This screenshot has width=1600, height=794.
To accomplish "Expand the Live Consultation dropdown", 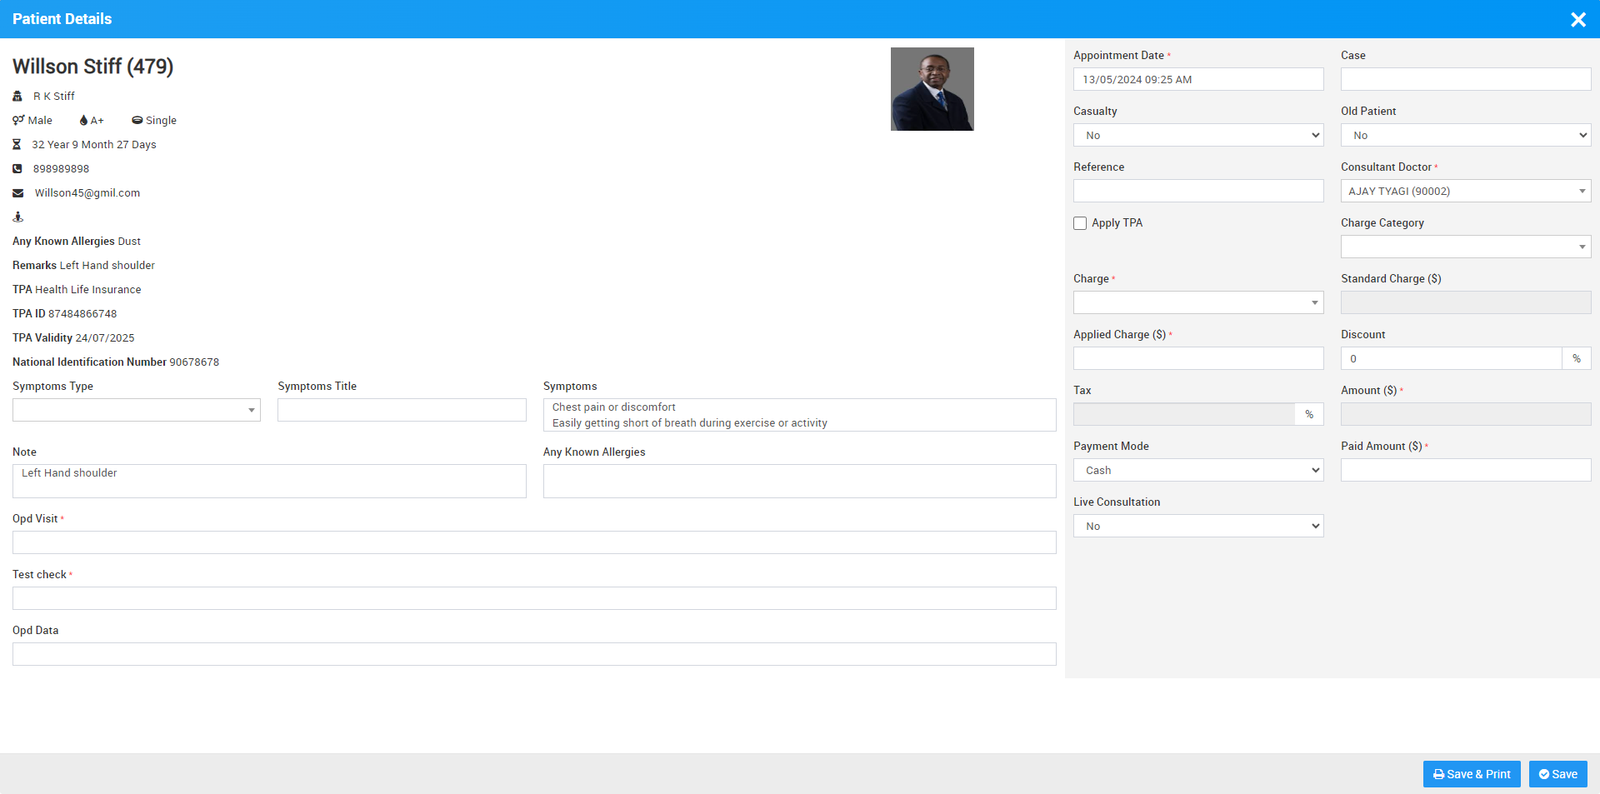I will (1198, 526).
